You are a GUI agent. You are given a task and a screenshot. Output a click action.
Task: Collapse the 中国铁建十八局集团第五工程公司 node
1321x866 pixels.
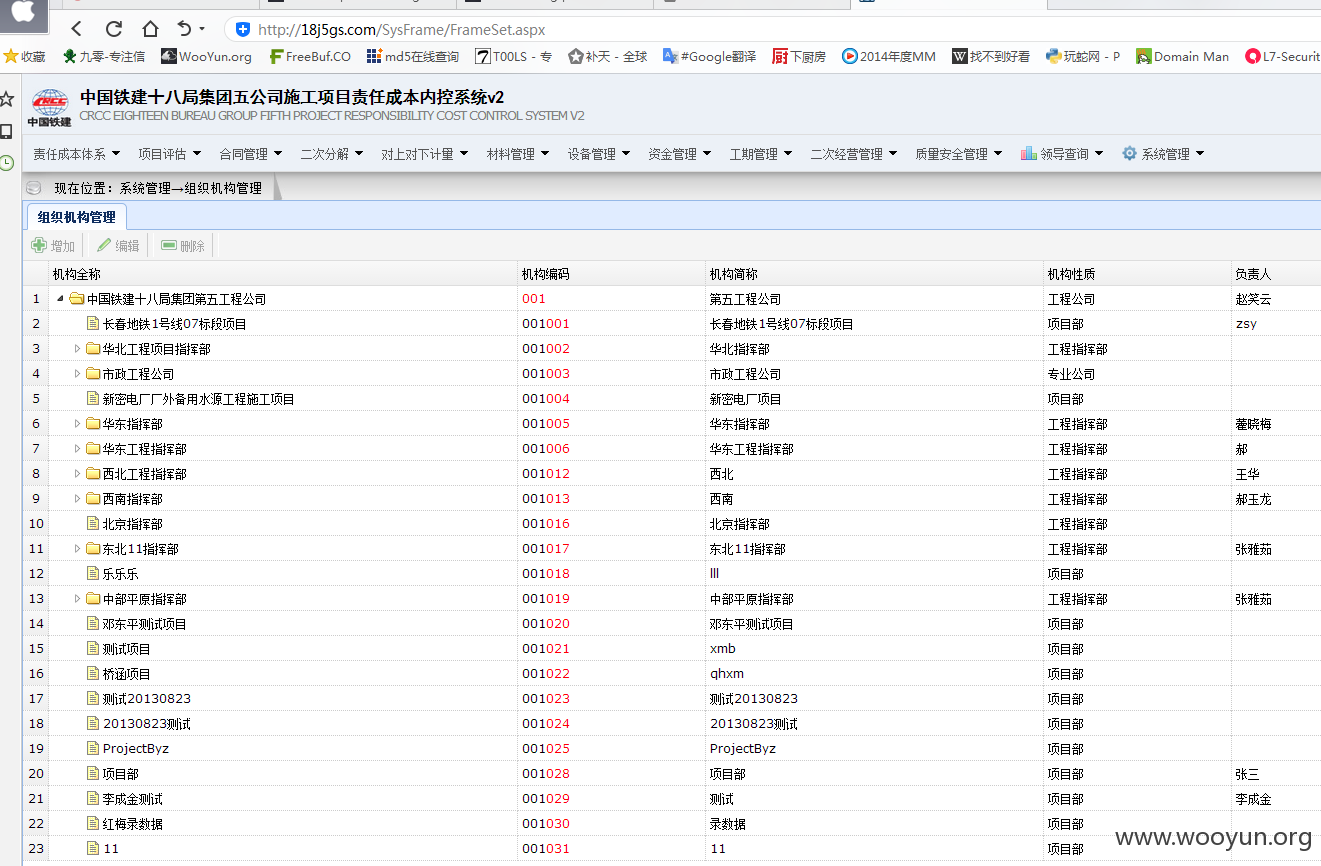[x=60, y=299]
